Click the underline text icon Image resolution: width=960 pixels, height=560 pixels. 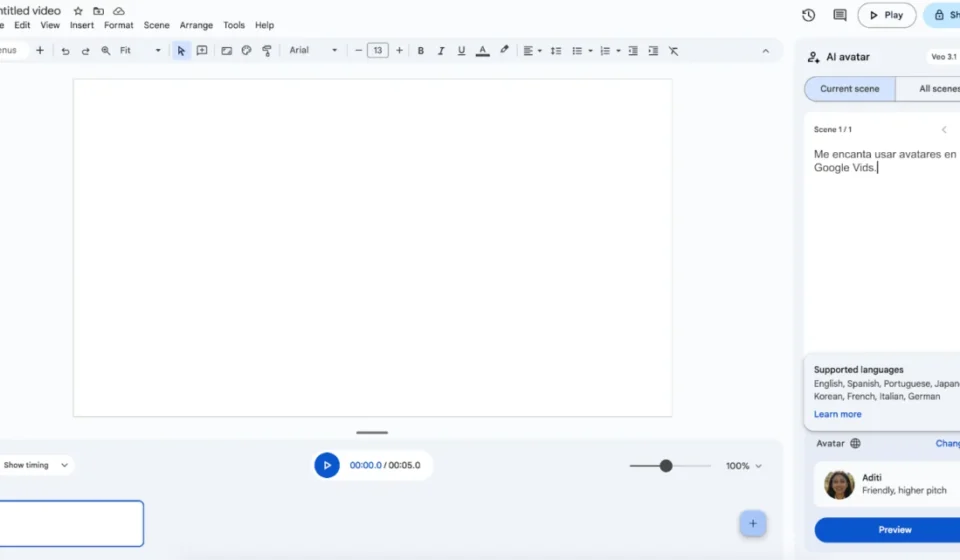point(461,51)
